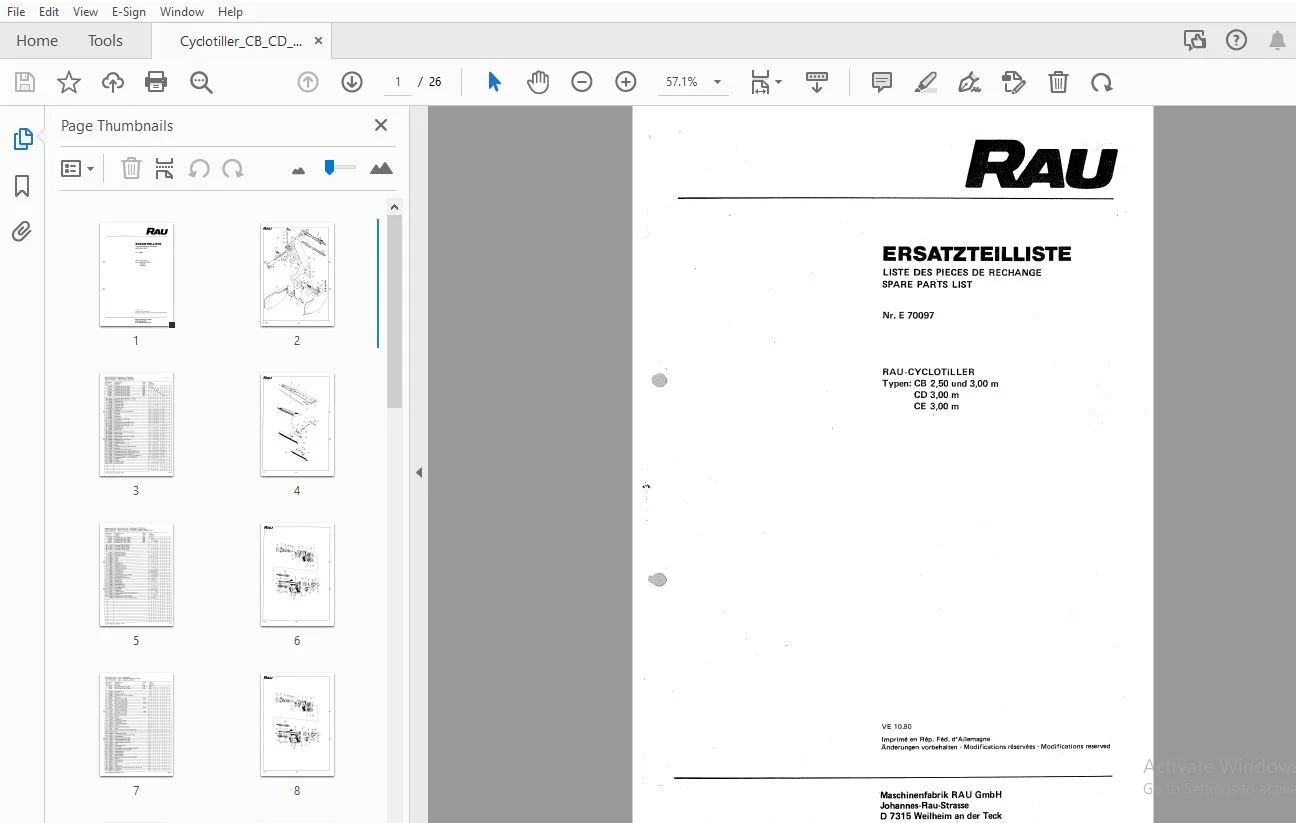The image size is (1296, 823).
Task: Adjust the thumbnail size slider handle
Action: tap(329, 167)
